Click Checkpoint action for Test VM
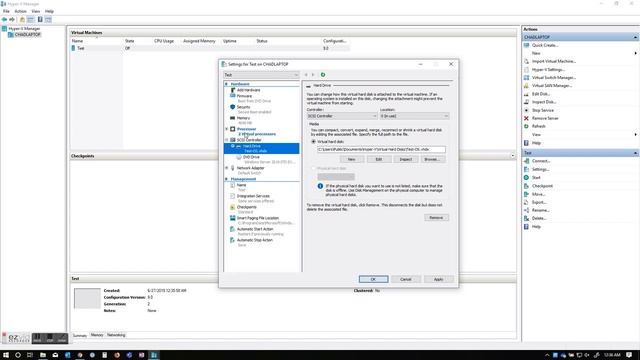This screenshot has height=360, width=640. [x=542, y=186]
